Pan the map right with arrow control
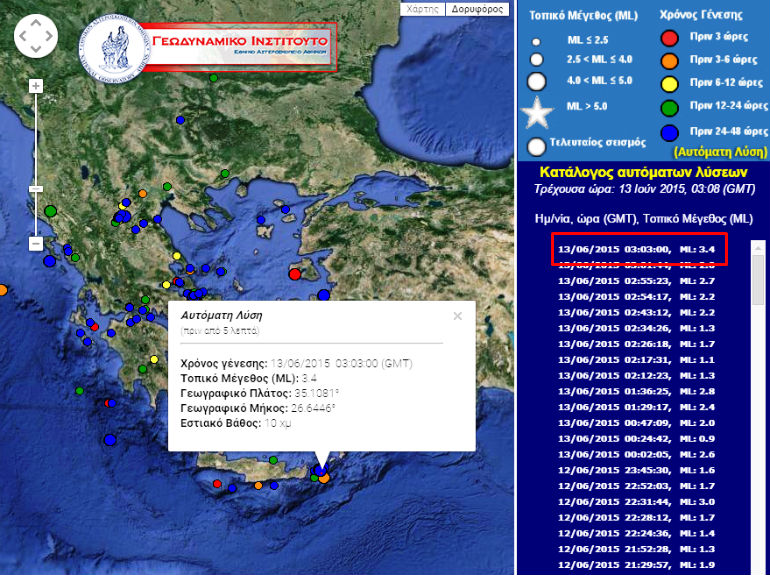This screenshot has height=575, width=770. click(x=50, y=38)
